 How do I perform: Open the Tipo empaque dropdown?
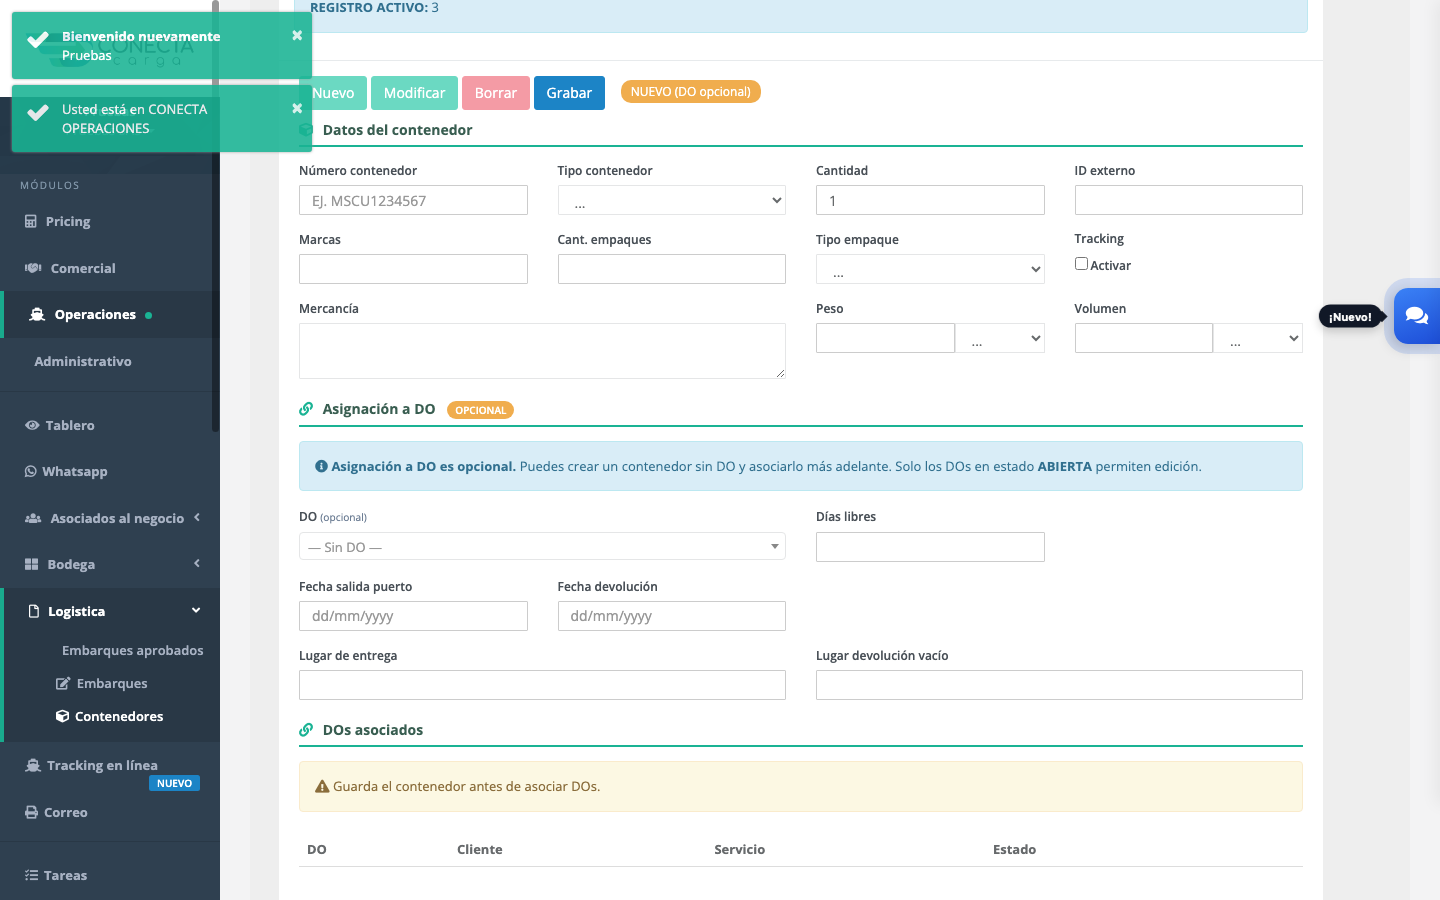click(x=930, y=269)
